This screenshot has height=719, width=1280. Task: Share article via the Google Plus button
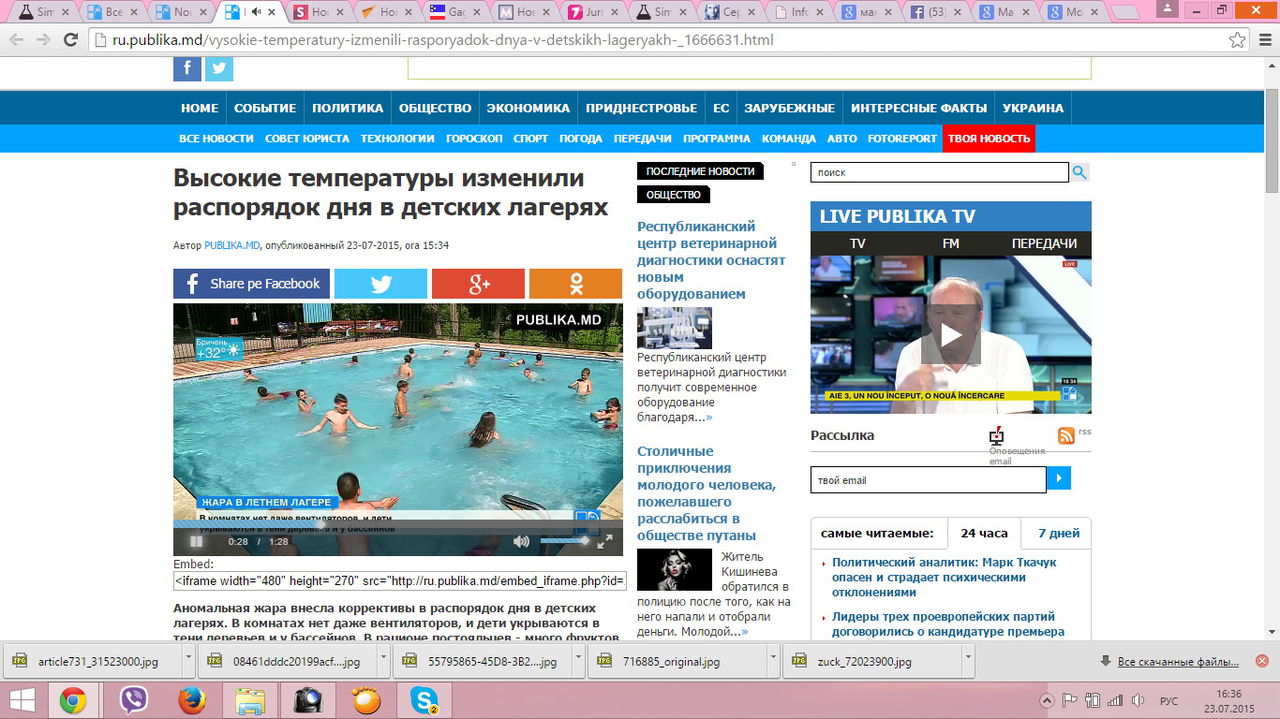[478, 283]
